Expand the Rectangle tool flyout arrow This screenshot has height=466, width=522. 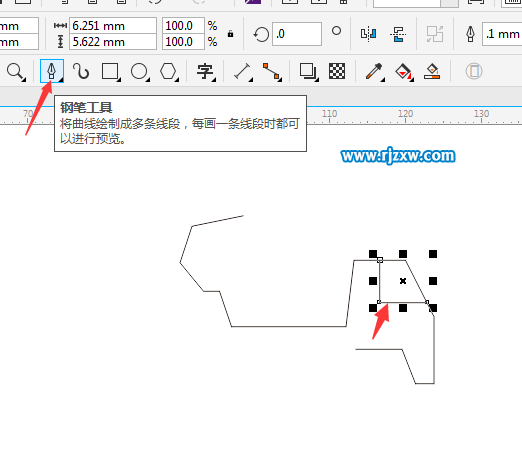pyautogui.click(x=119, y=80)
